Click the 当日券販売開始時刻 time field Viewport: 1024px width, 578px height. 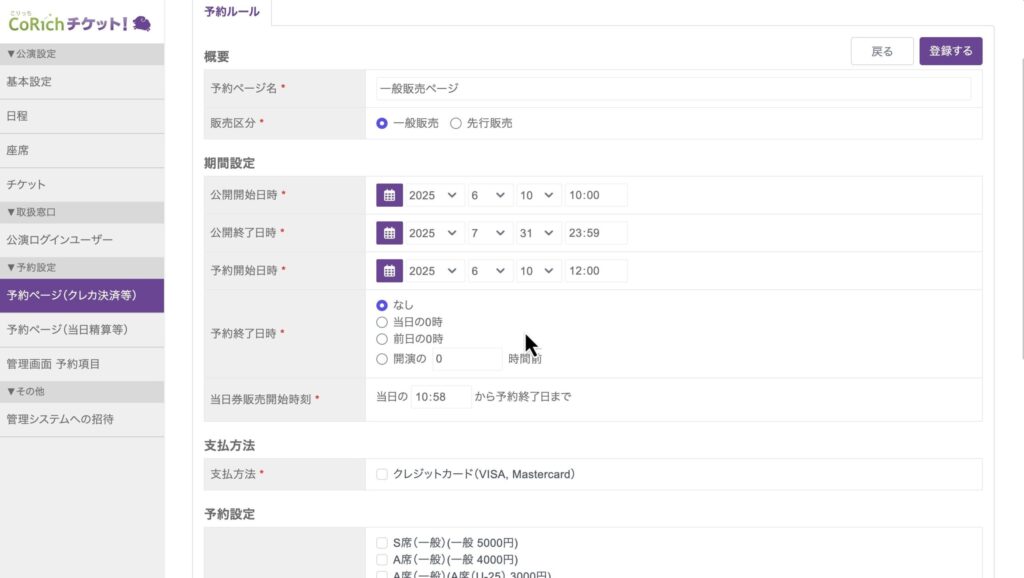441,397
